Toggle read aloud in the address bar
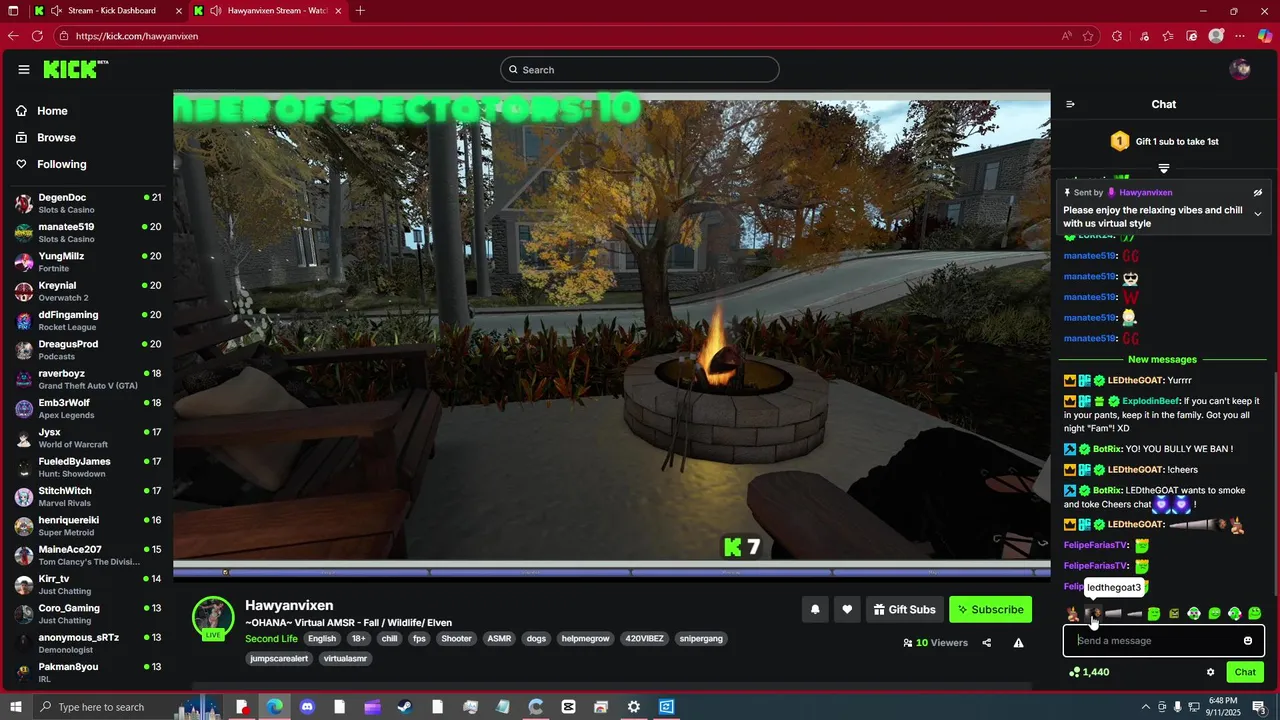1280x720 pixels. pos(1067,36)
